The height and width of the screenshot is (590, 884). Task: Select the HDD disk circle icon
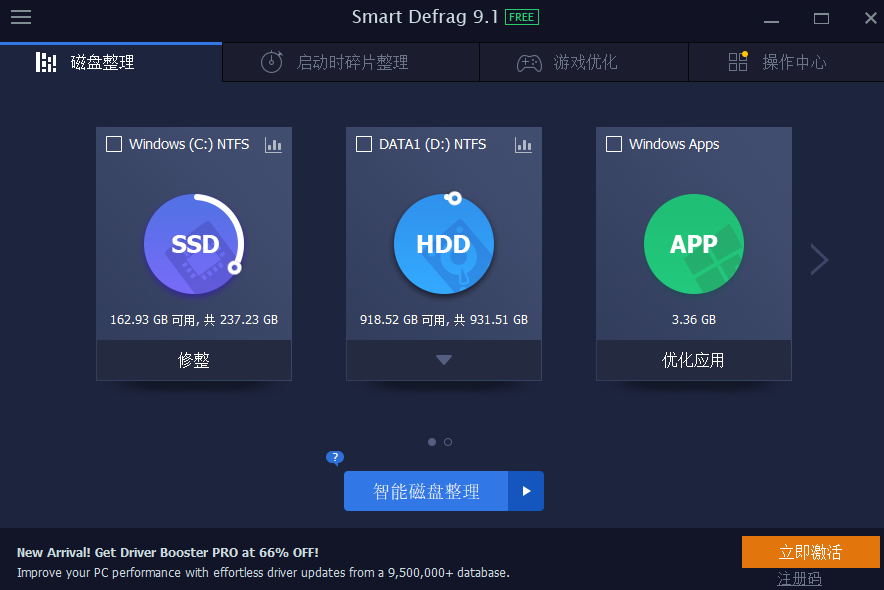[443, 243]
